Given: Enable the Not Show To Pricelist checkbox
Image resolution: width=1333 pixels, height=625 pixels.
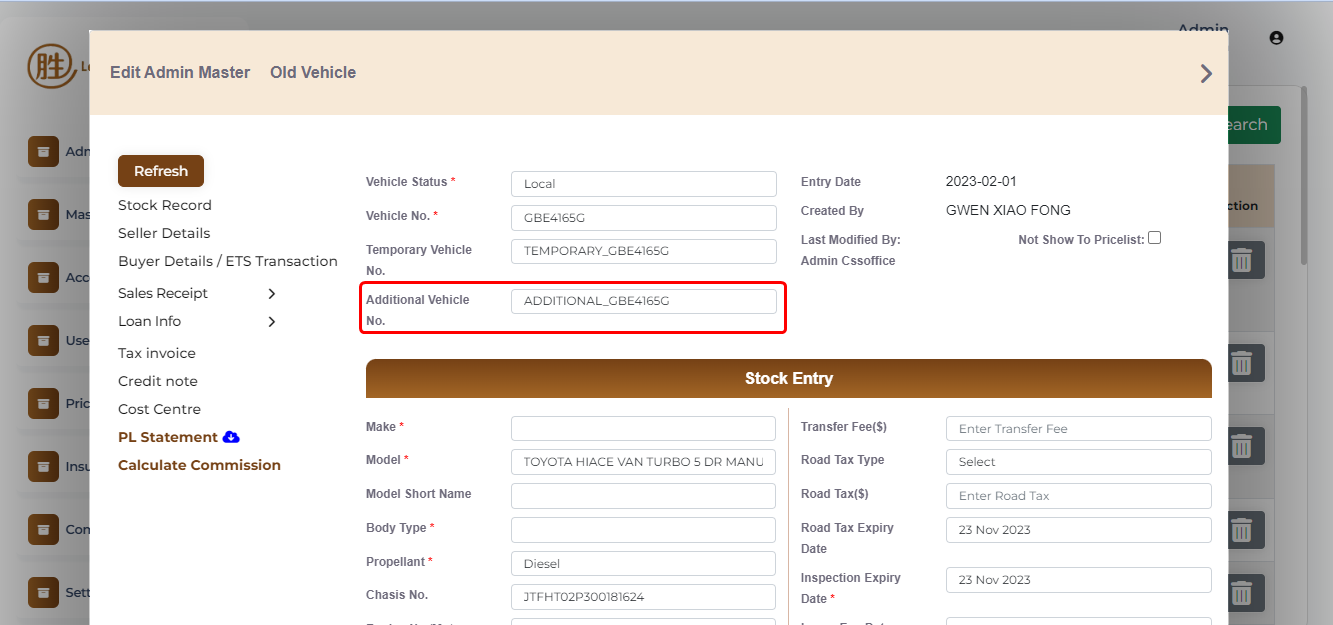Looking at the screenshot, I should point(1154,238).
